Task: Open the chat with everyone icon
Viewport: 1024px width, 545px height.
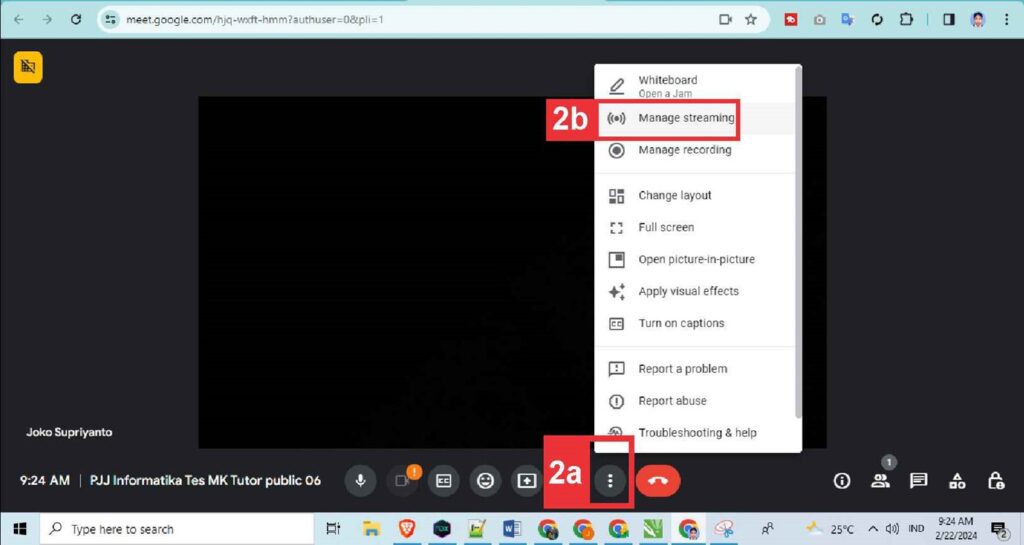Action: [x=918, y=481]
